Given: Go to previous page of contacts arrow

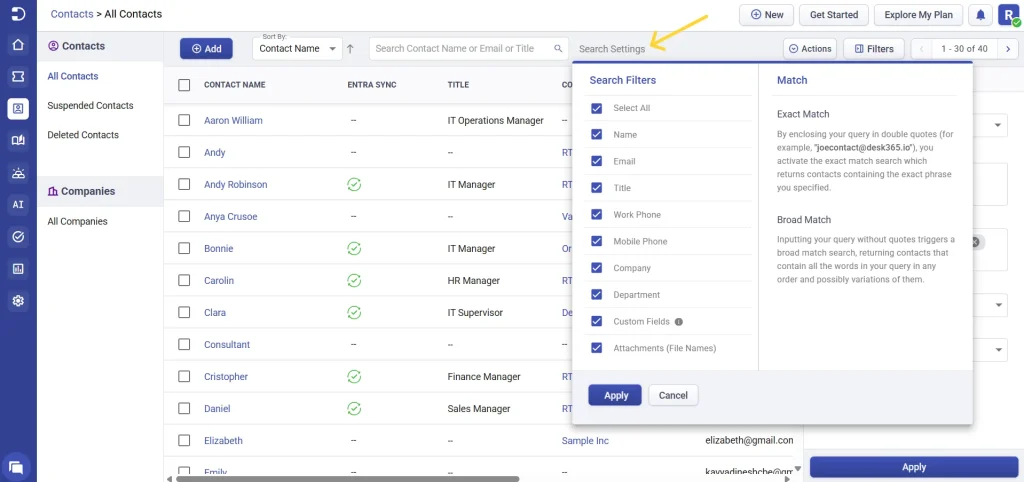Looking at the screenshot, I should click(921, 48).
